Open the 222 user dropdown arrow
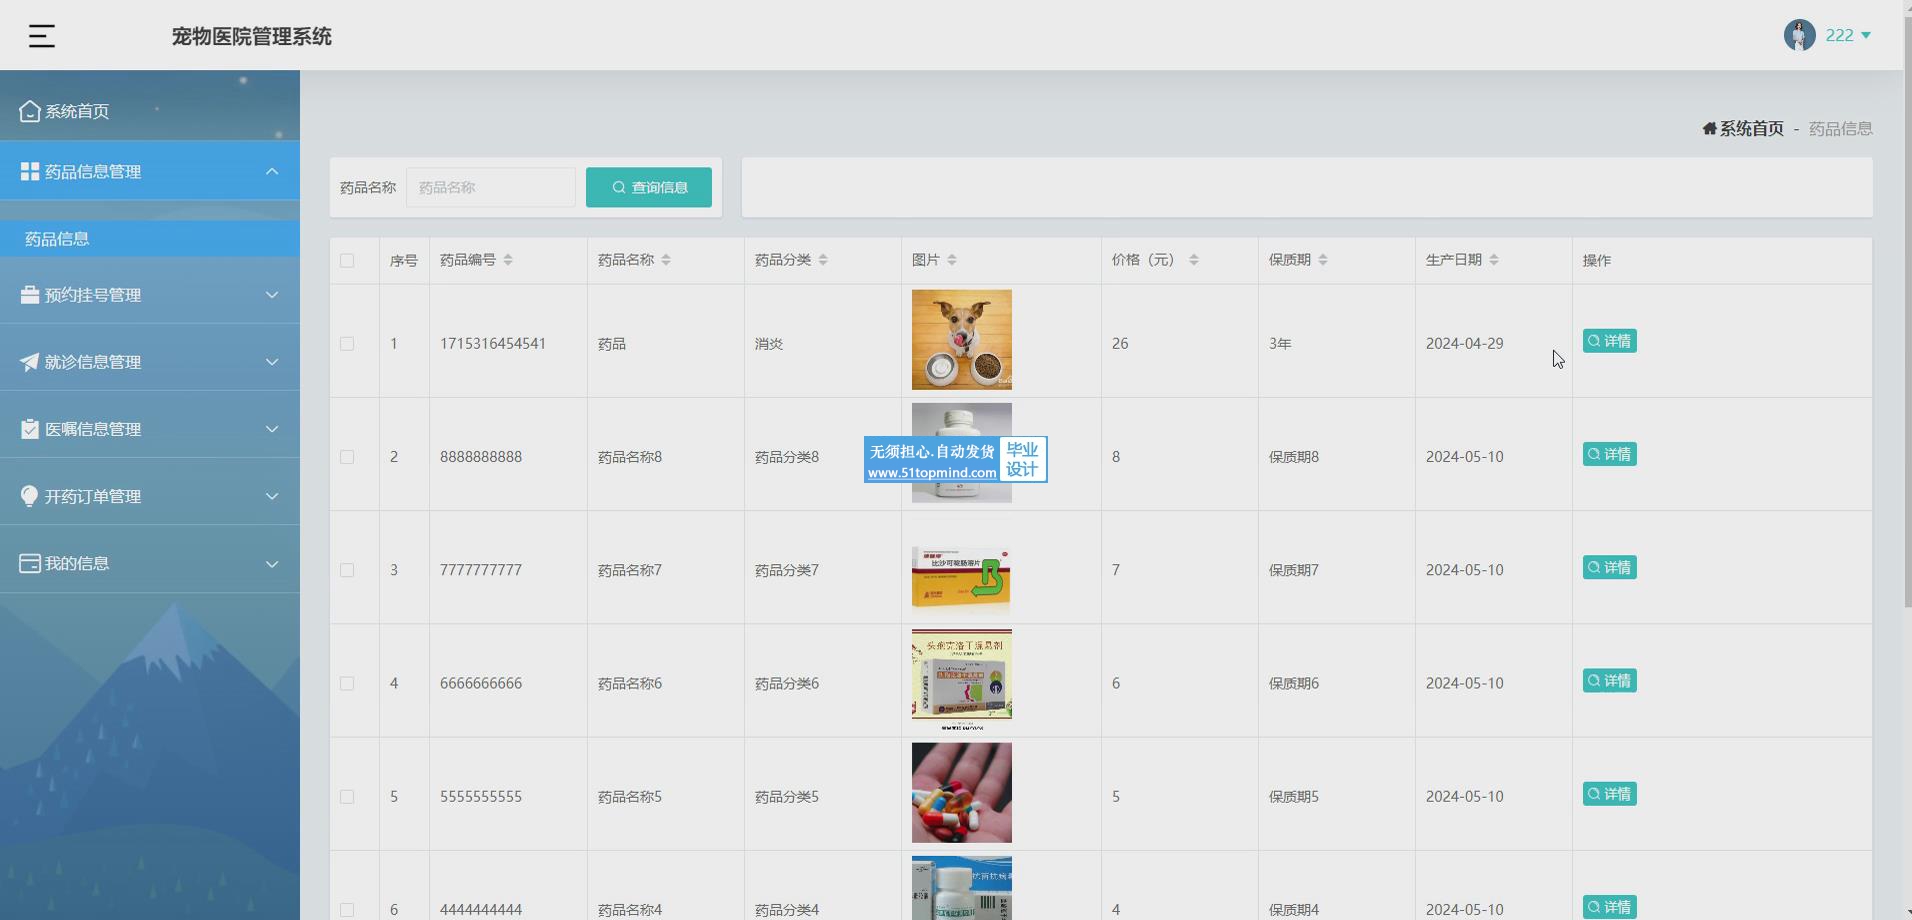Screen dimensions: 1912x920 pos(1865,35)
